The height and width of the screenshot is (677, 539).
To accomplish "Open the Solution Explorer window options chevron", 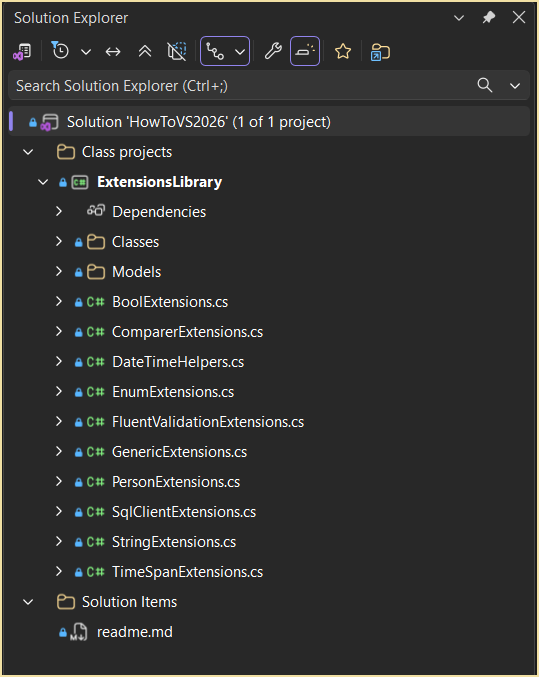I will (459, 18).
